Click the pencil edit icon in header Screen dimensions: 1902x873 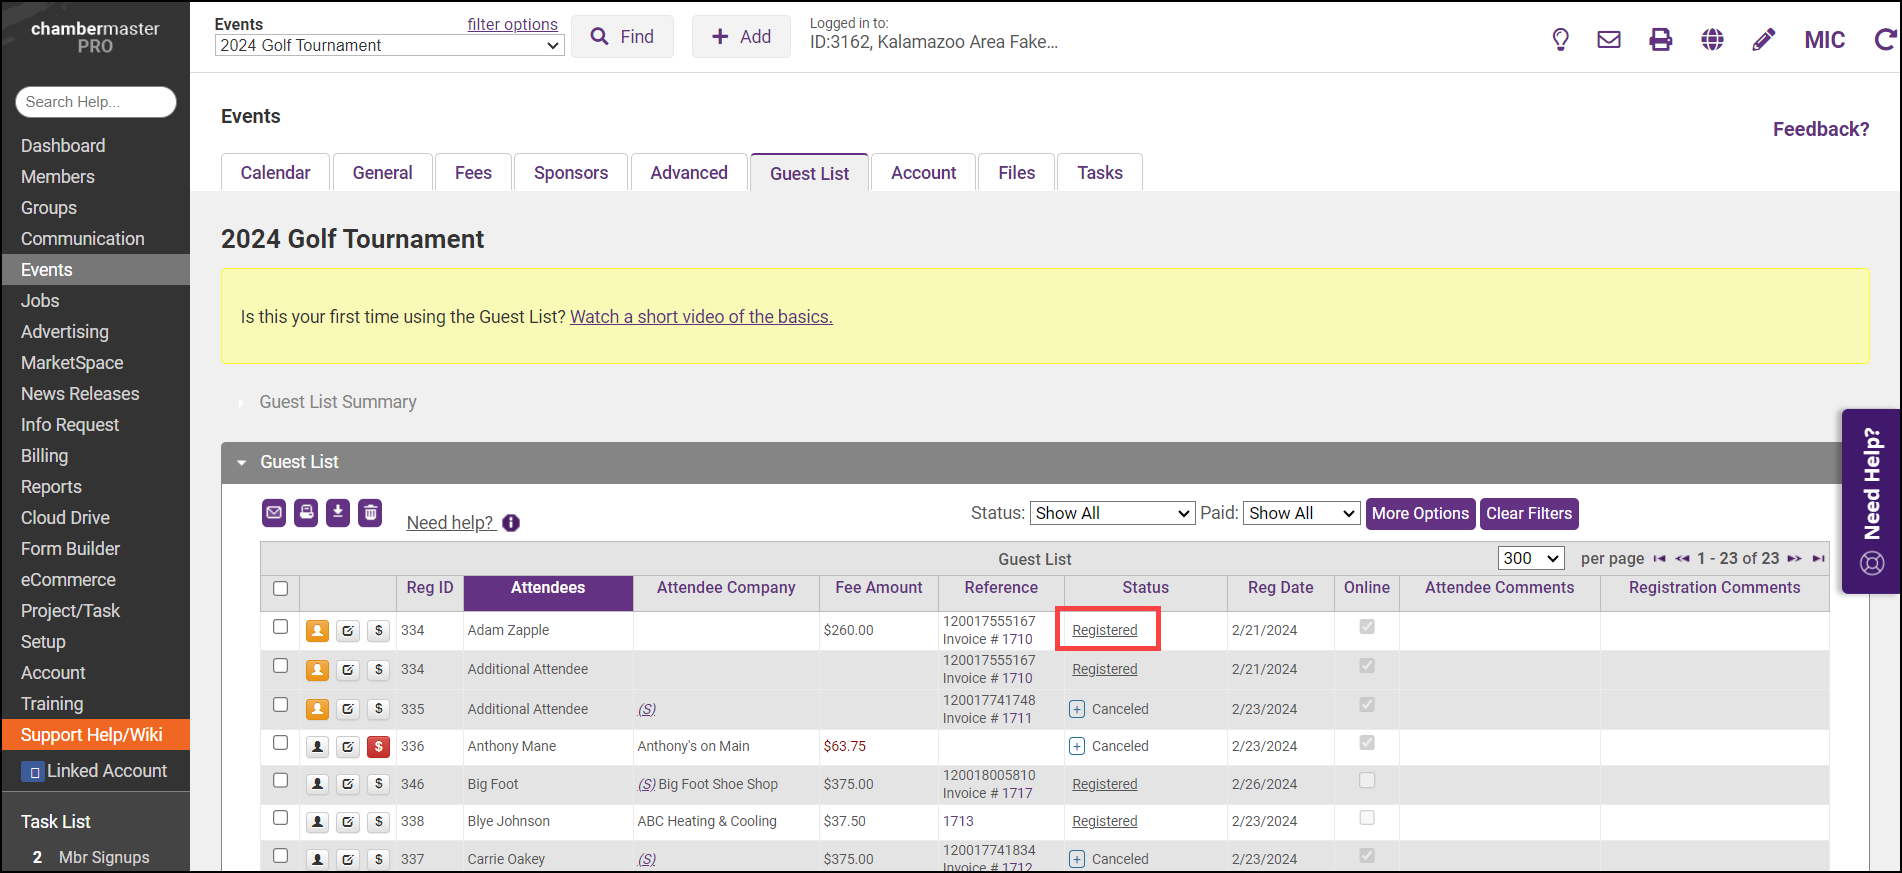point(1764,40)
